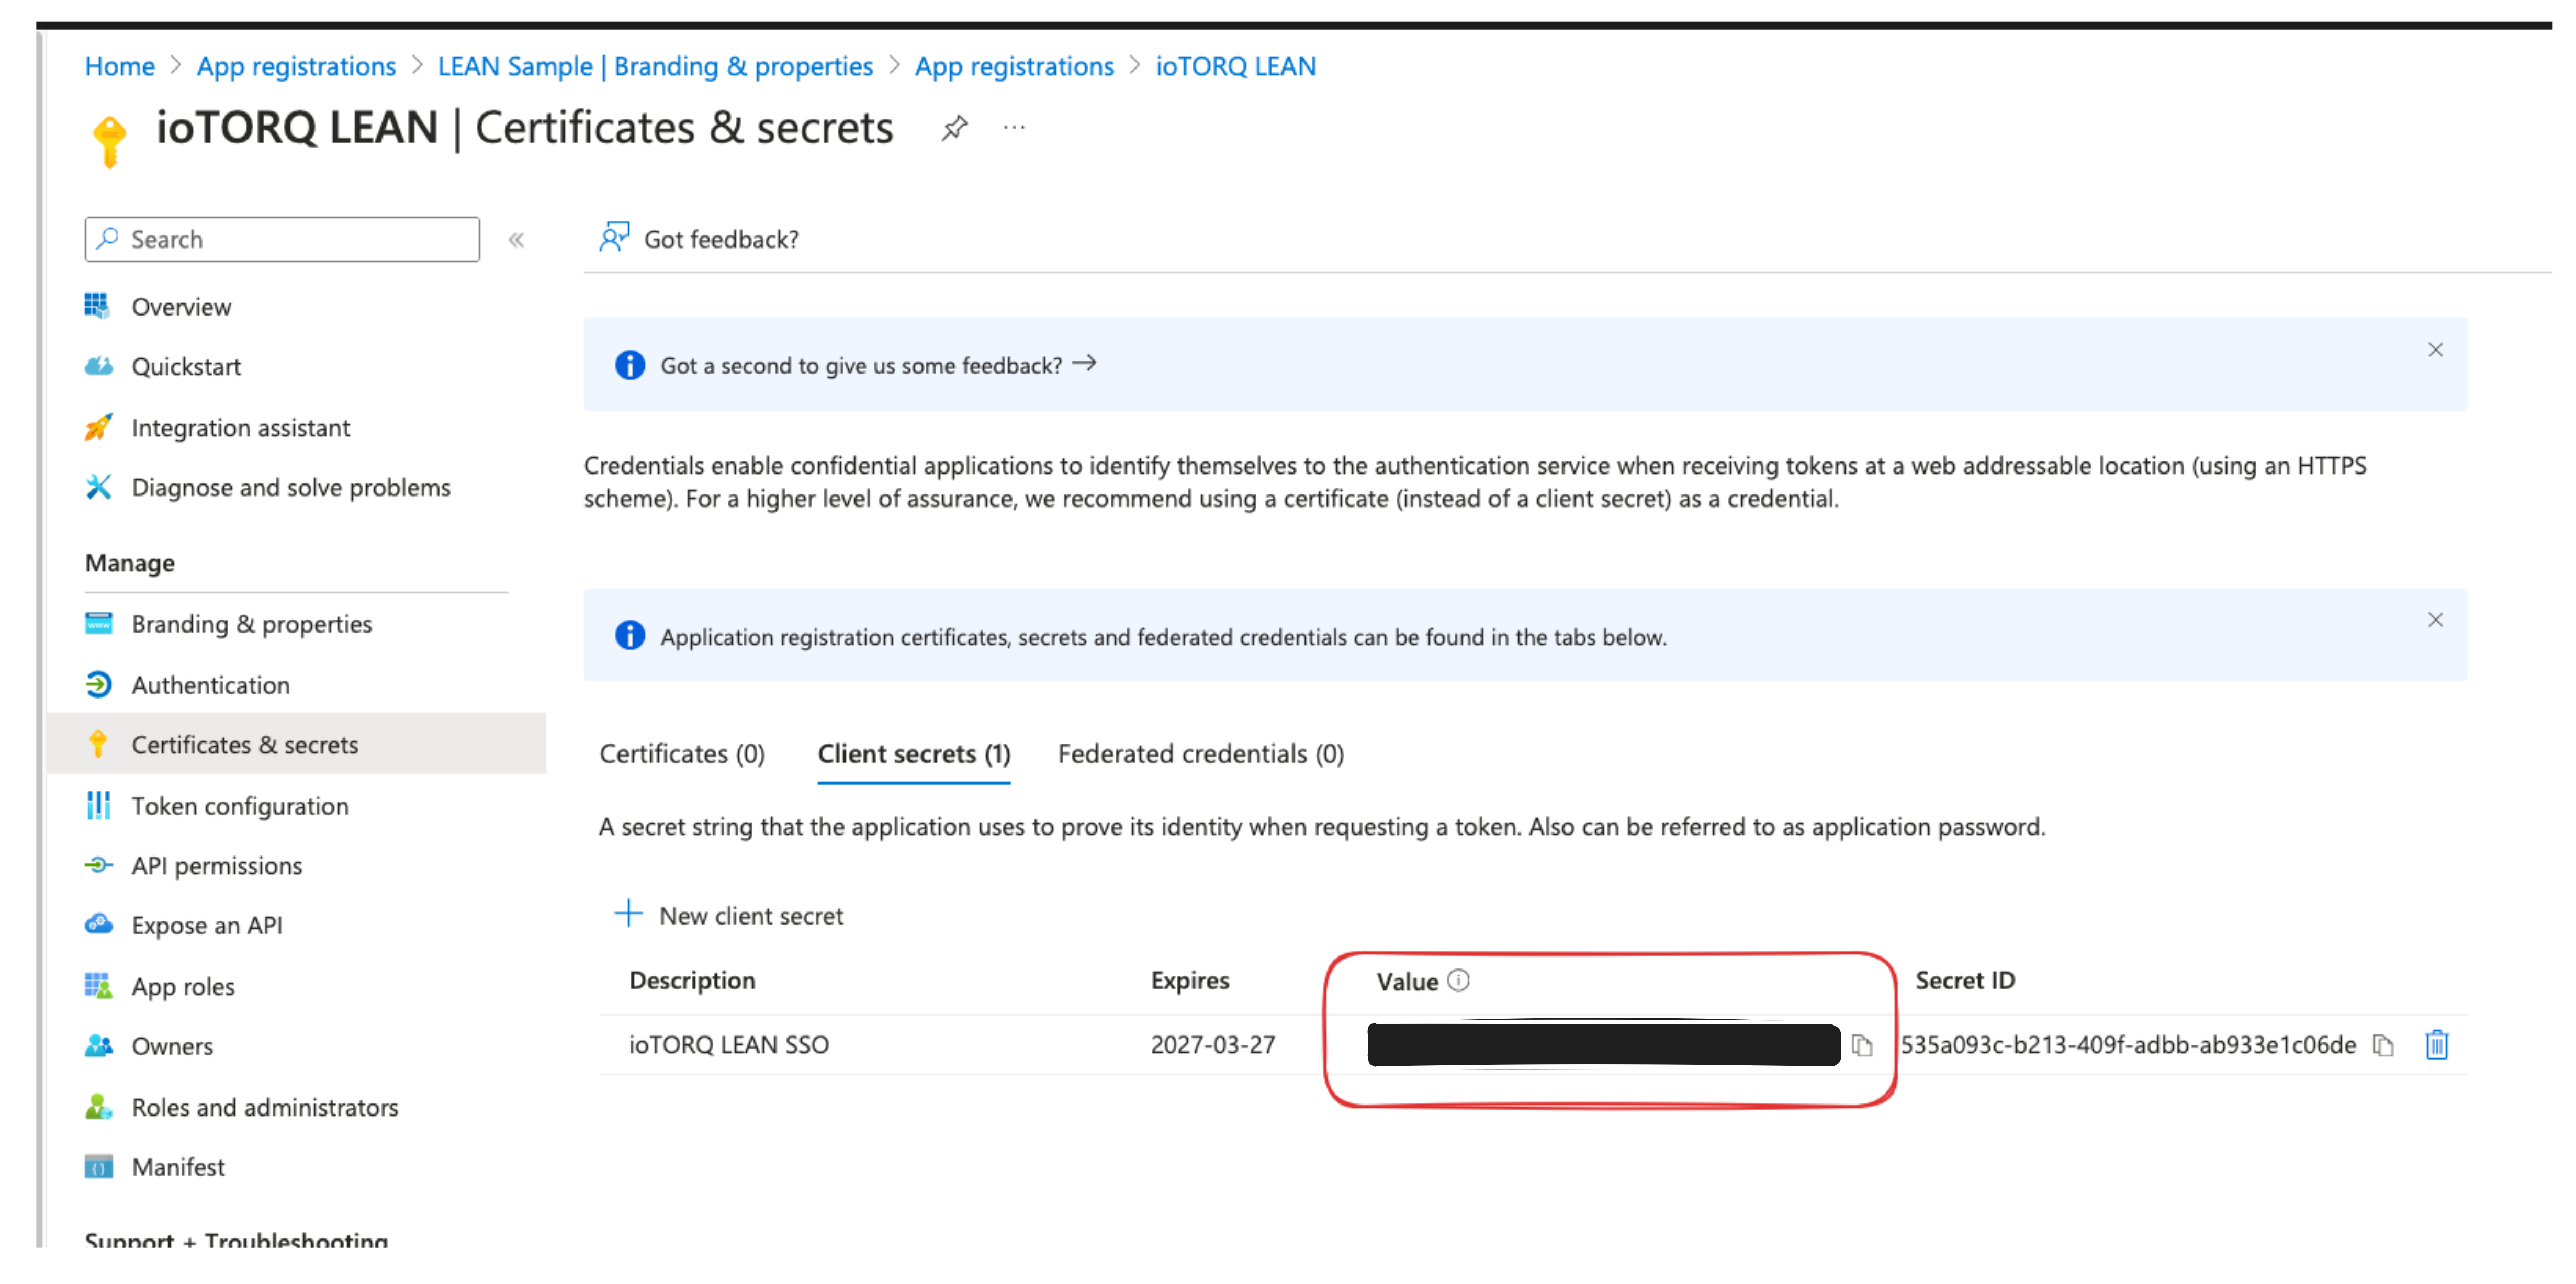Click the Owners people icon
Viewport: 2576px width, 1284px height.
(98, 1046)
